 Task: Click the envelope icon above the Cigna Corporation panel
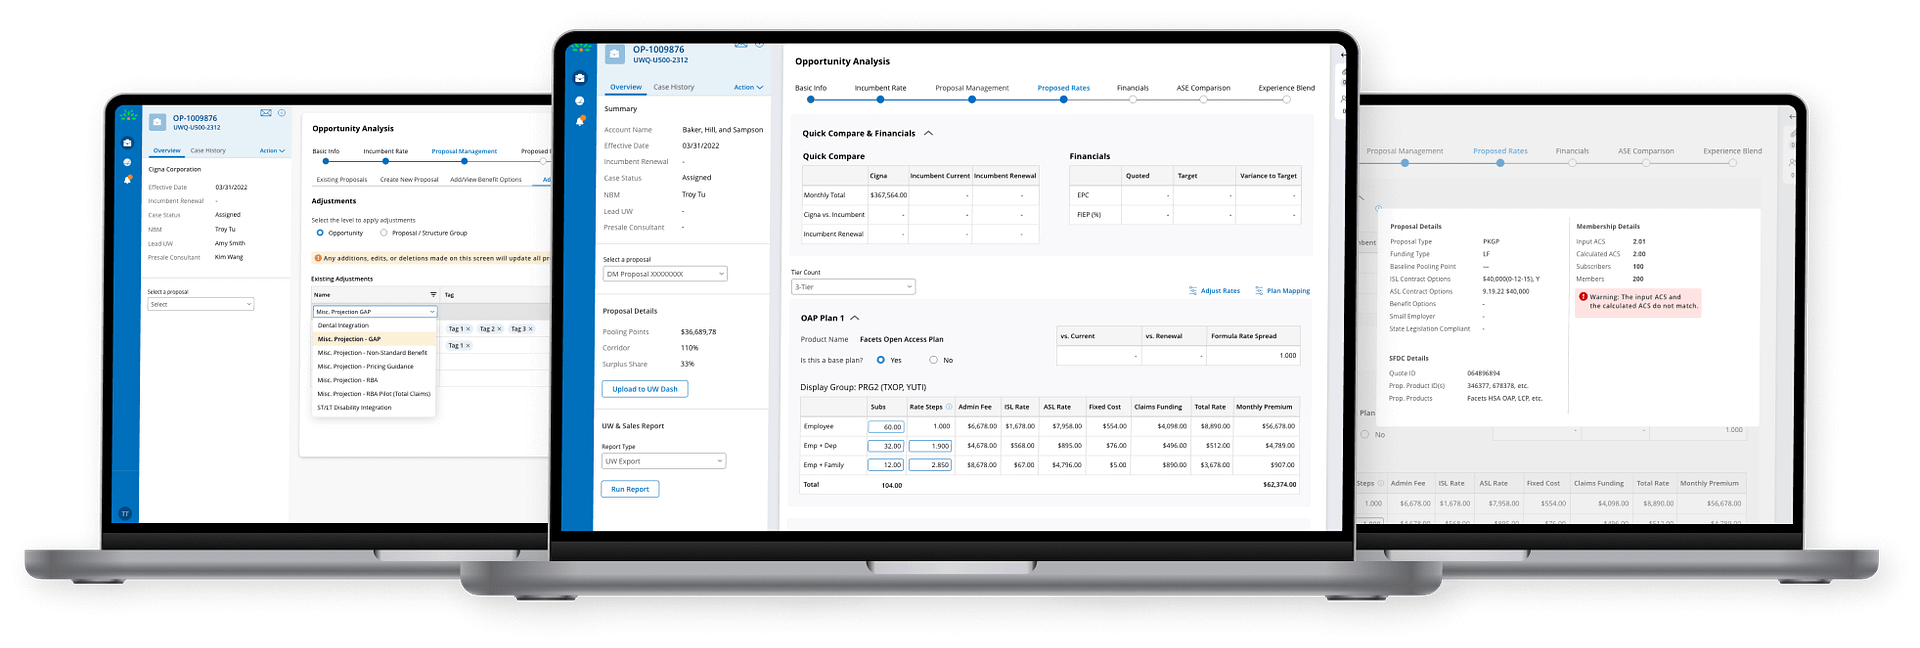pos(266,113)
